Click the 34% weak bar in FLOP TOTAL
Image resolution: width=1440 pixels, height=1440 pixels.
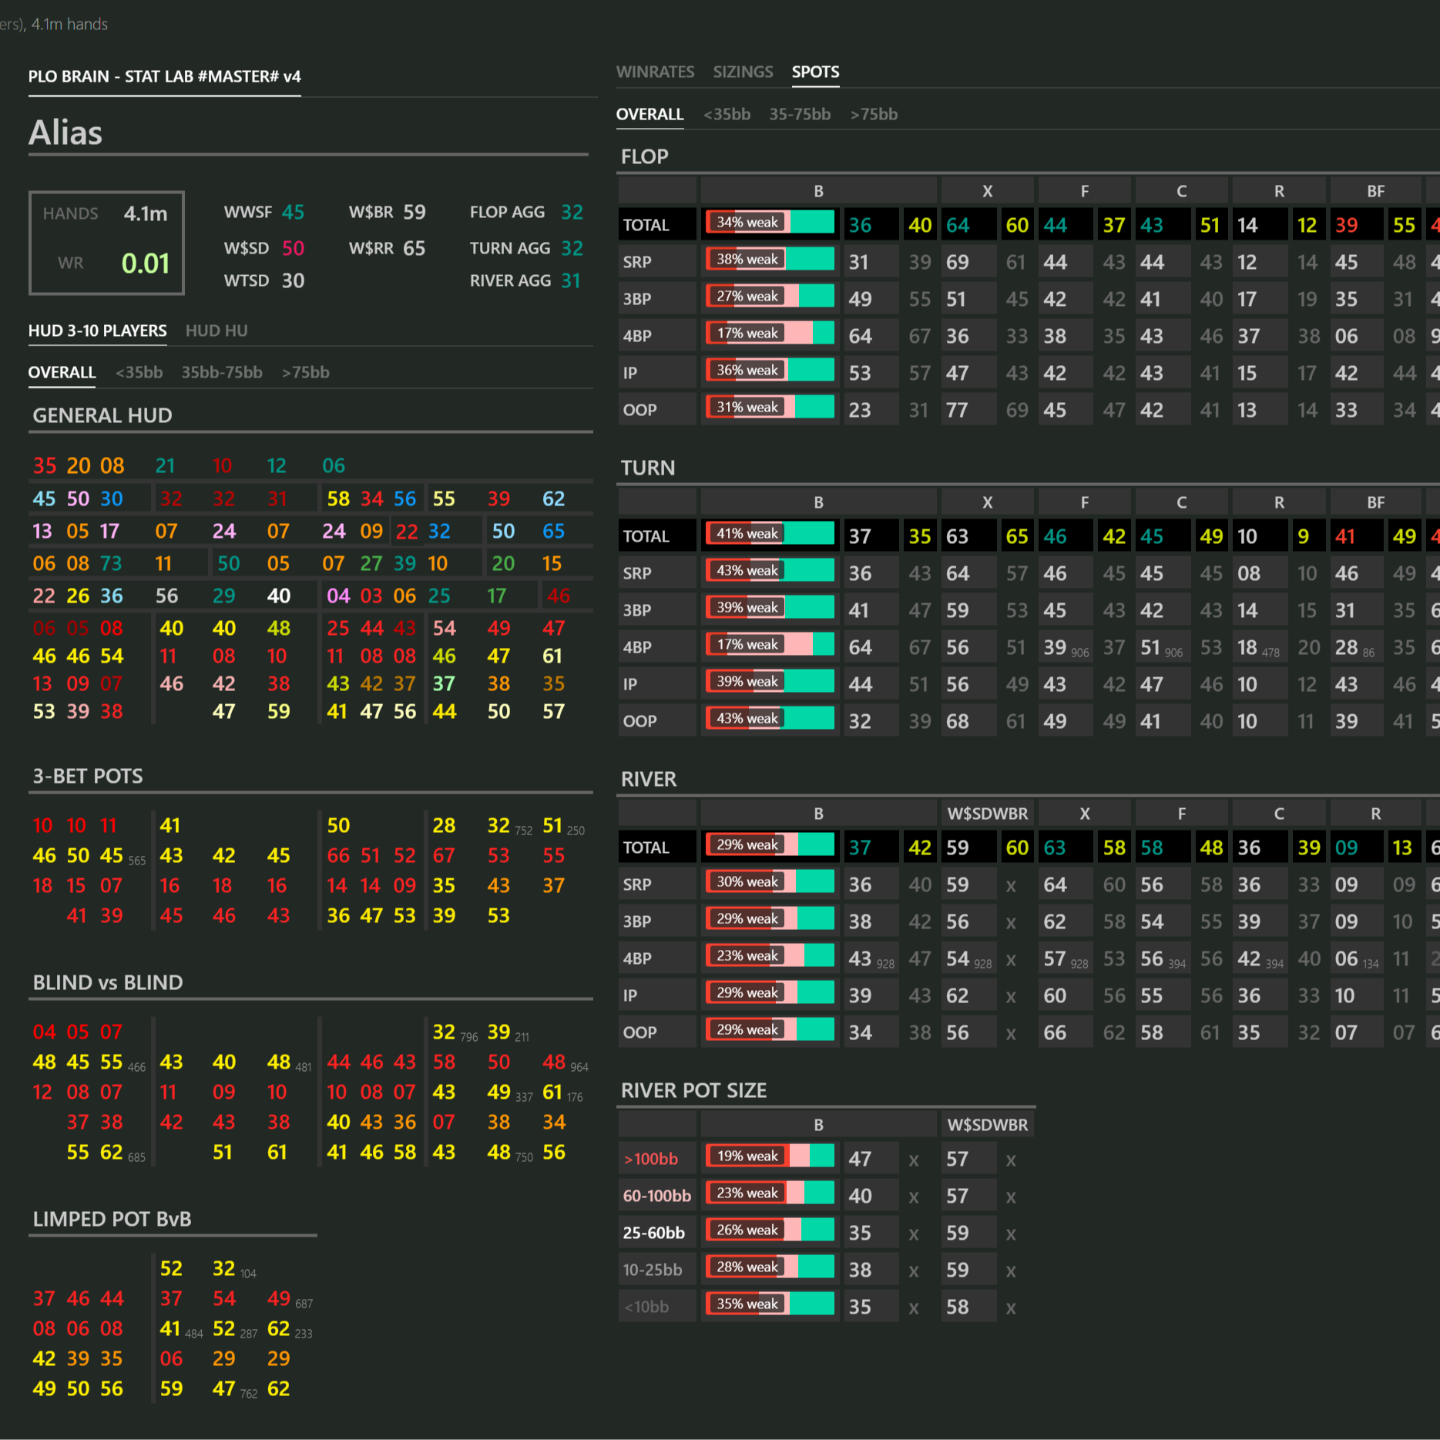[x=769, y=222]
